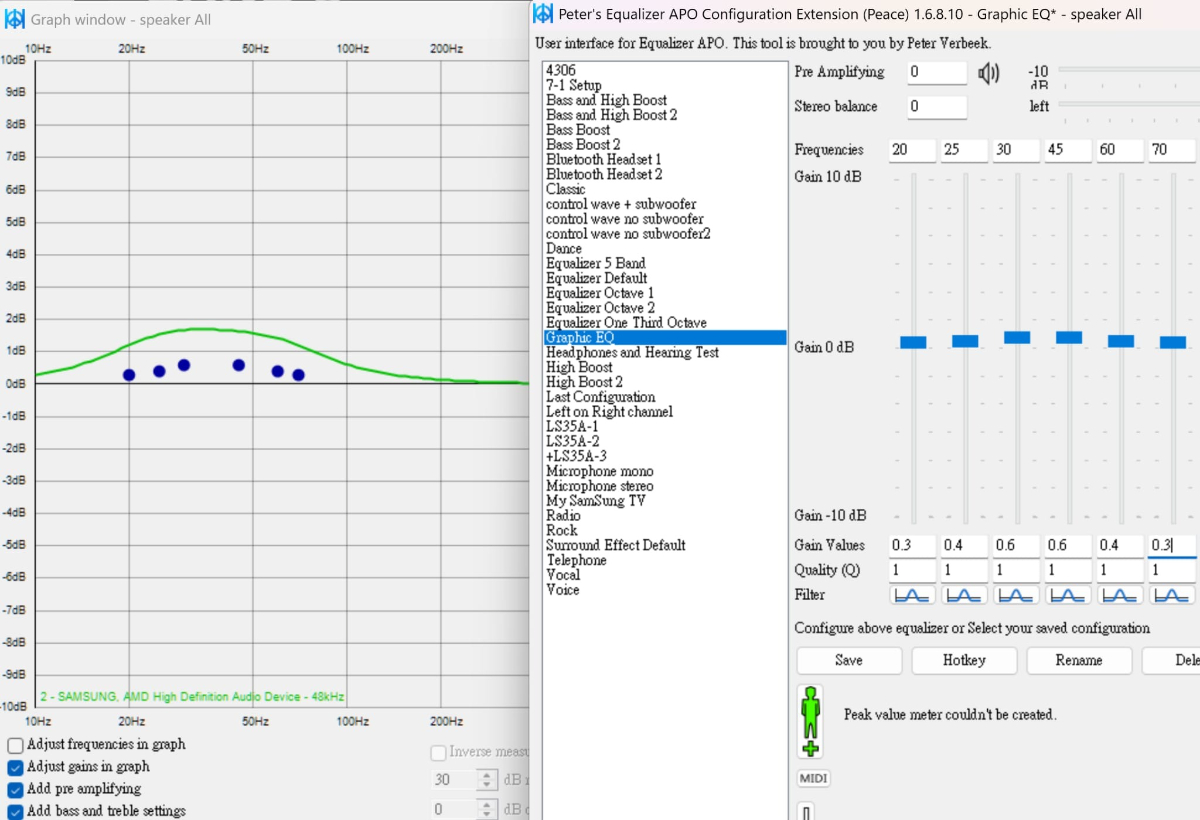Viewport: 1200px width, 820px height.
Task: Click the green person add-speaker icon
Action: pos(811,721)
